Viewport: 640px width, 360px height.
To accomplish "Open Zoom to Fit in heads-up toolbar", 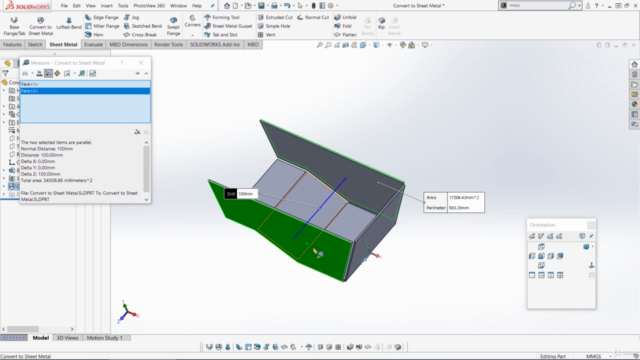I will pos(320,45).
